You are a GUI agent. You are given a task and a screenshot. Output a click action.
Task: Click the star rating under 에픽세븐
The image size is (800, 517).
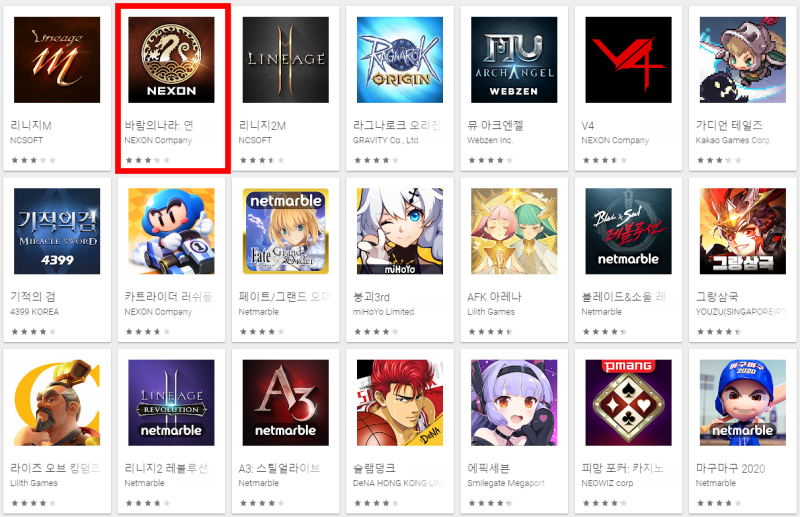pos(490,503)
